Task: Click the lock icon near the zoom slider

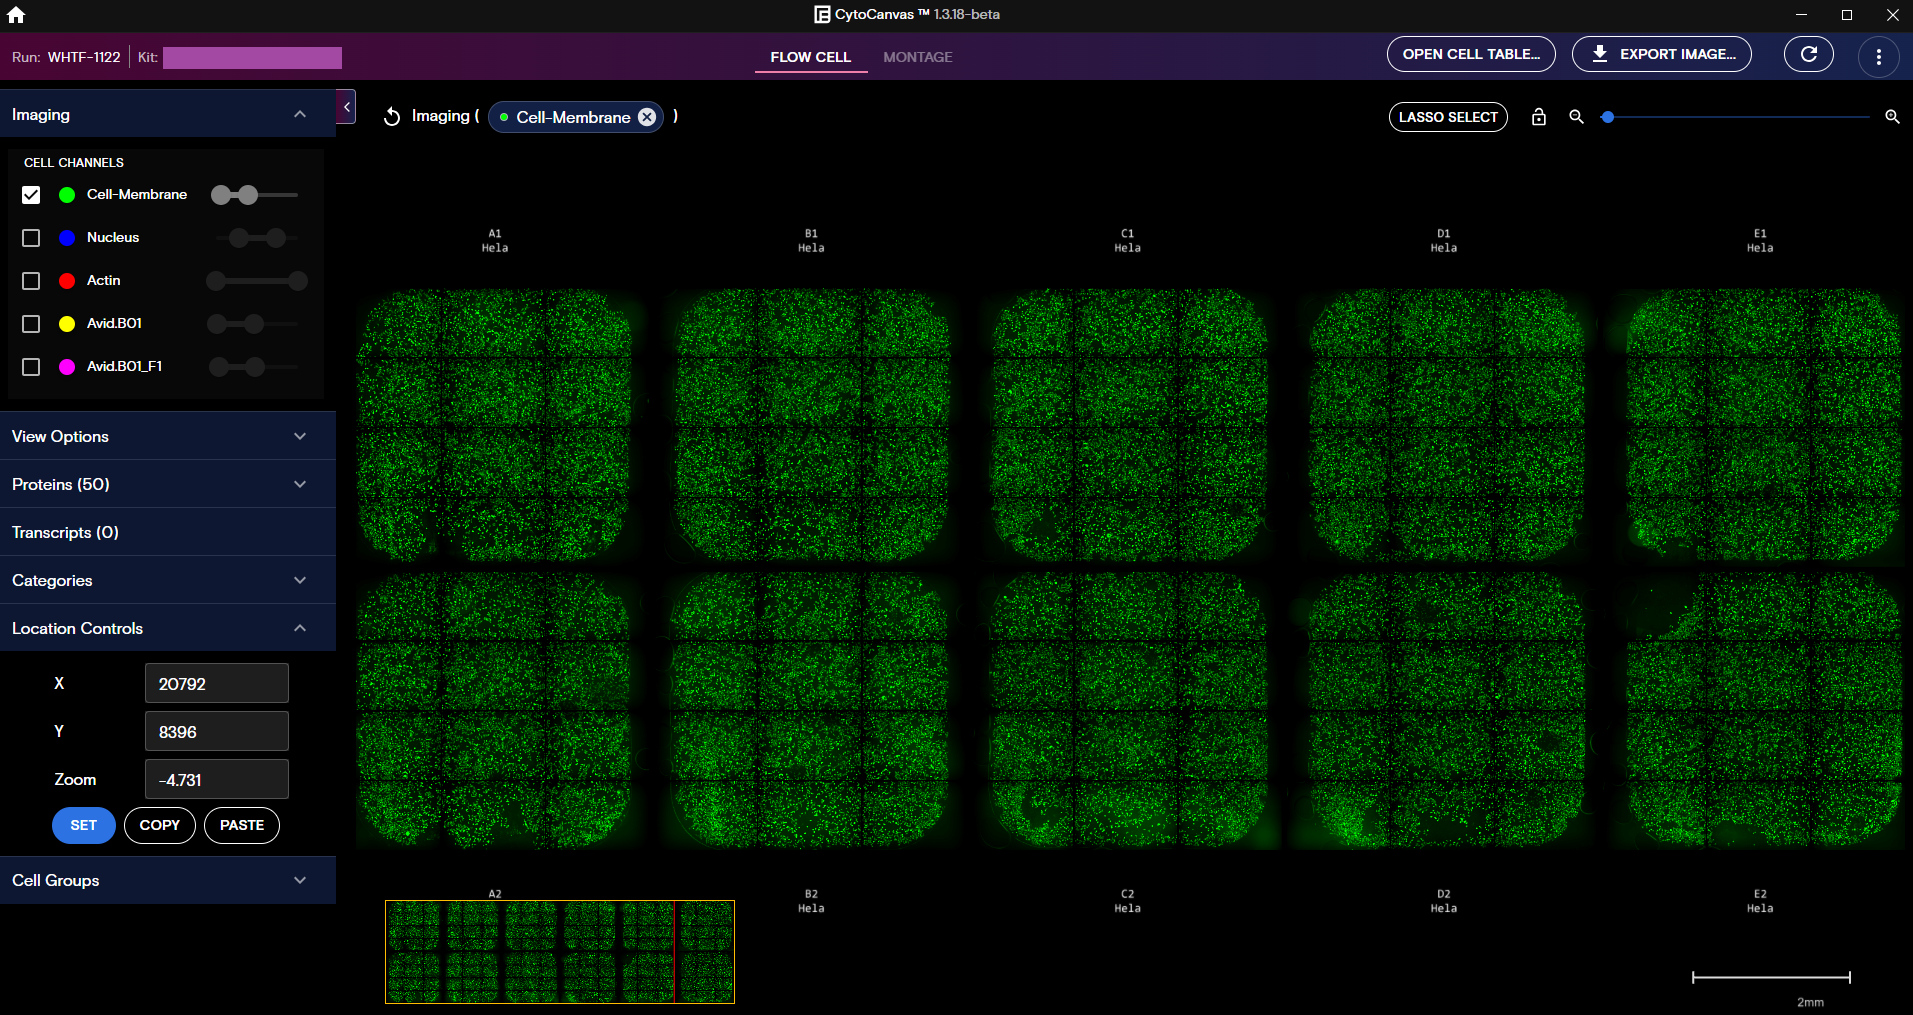Action: pos(1538,117)
